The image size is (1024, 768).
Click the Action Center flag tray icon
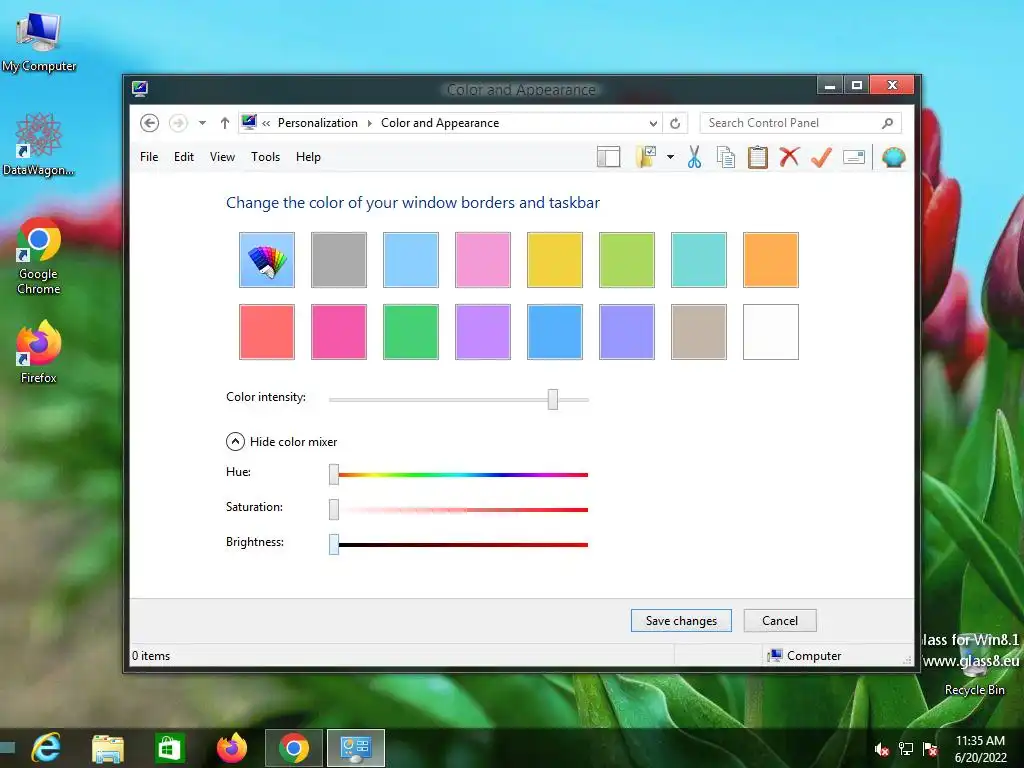tap(930, 749)
